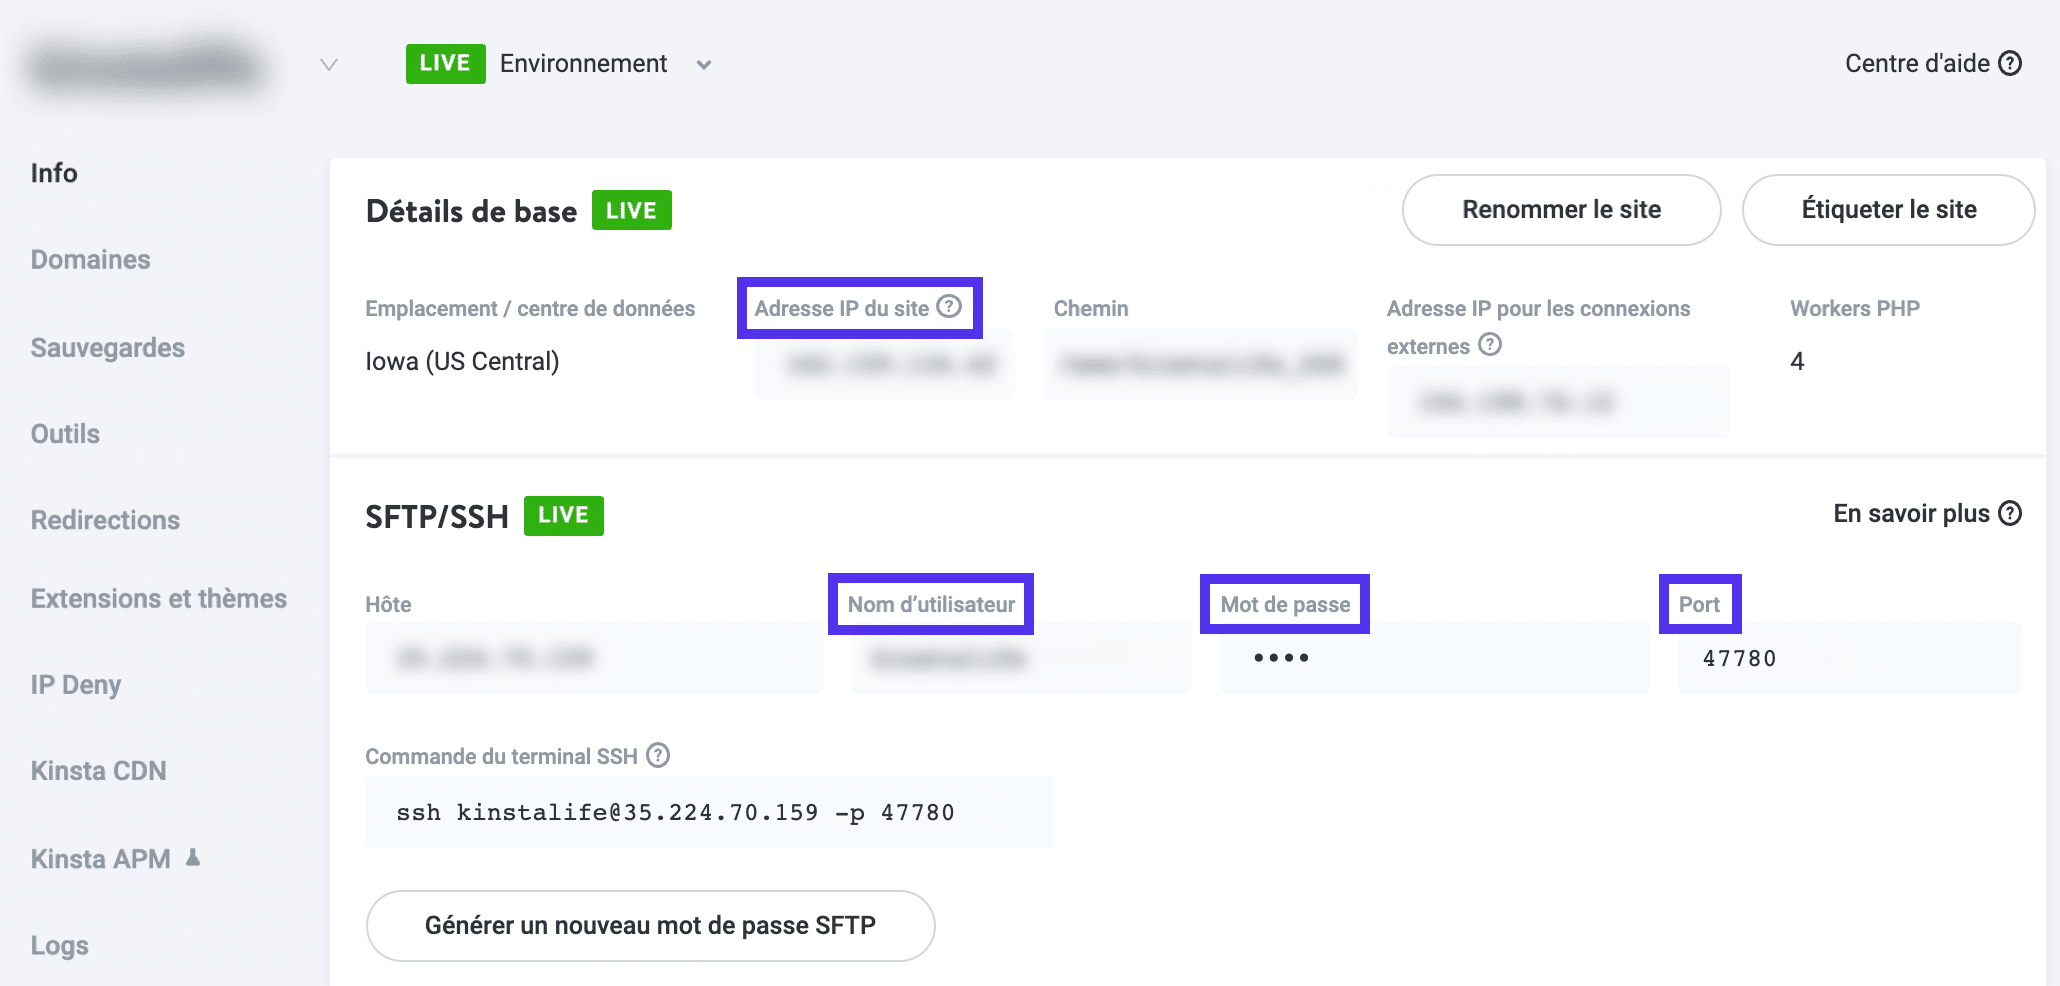Open help tooltip beside Adresse IP du site
Viewport: 2060px width, 986px height.
(x=950, y=308)
